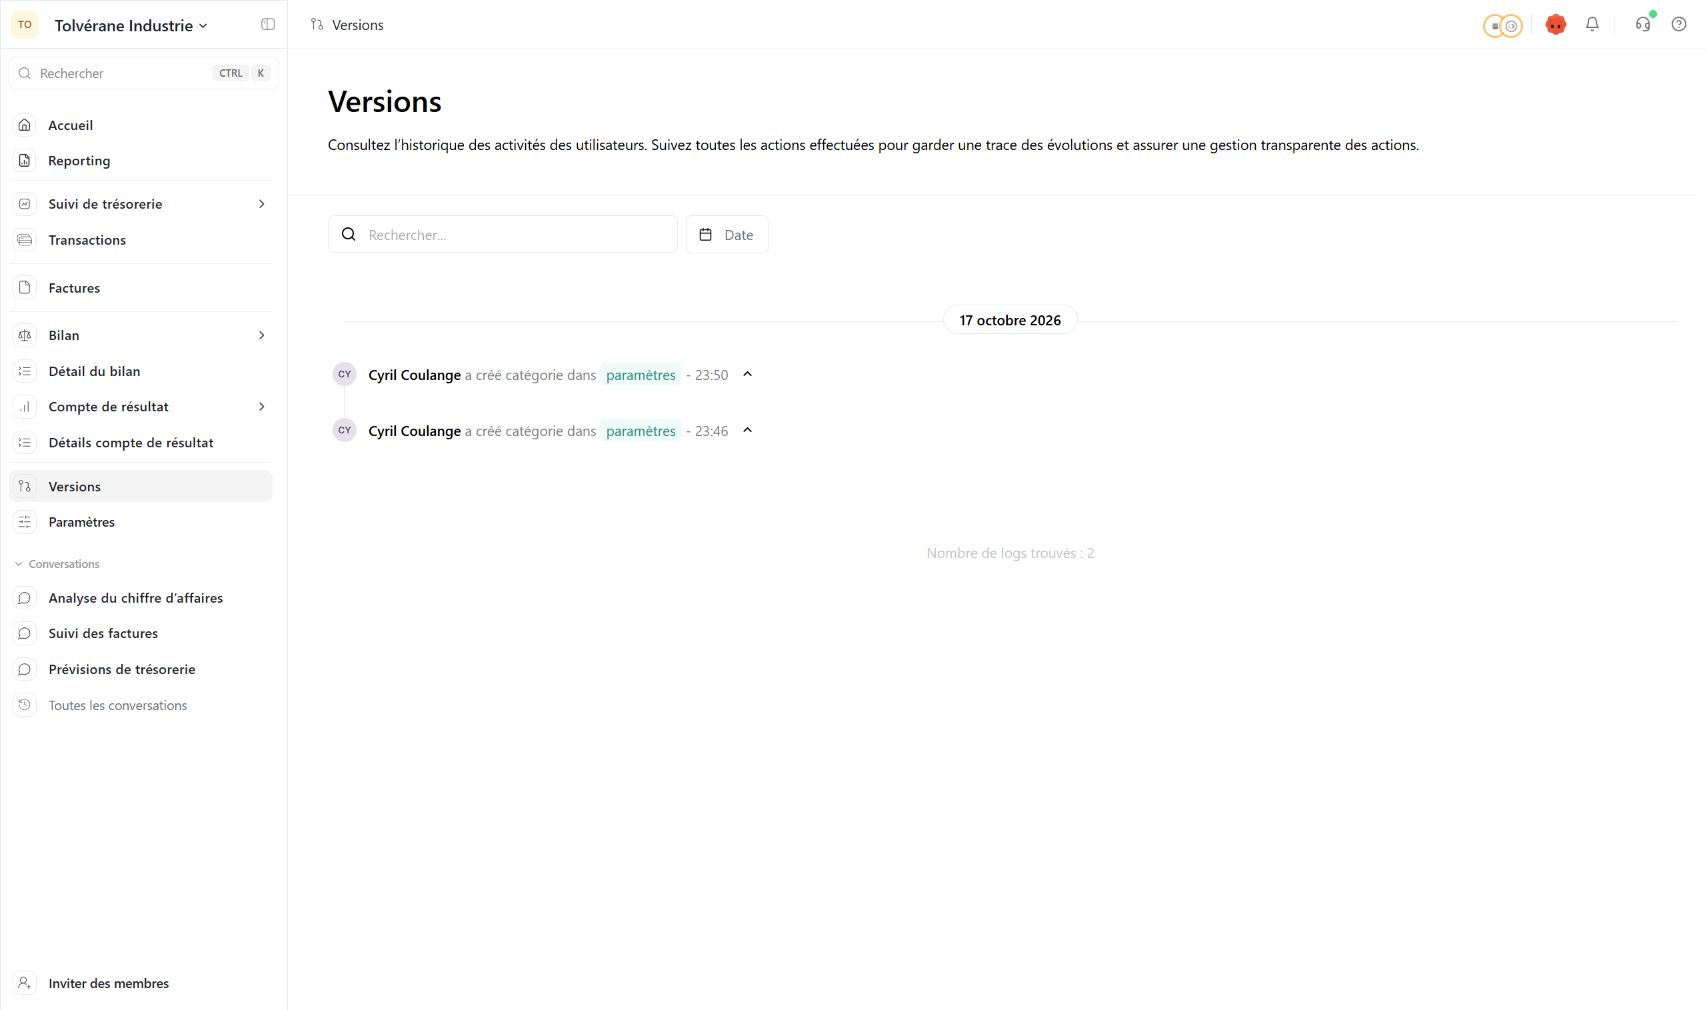Click the 17 octobre 2026 date badge
Viewport: 1707px width, 1010px height.
1010,320
